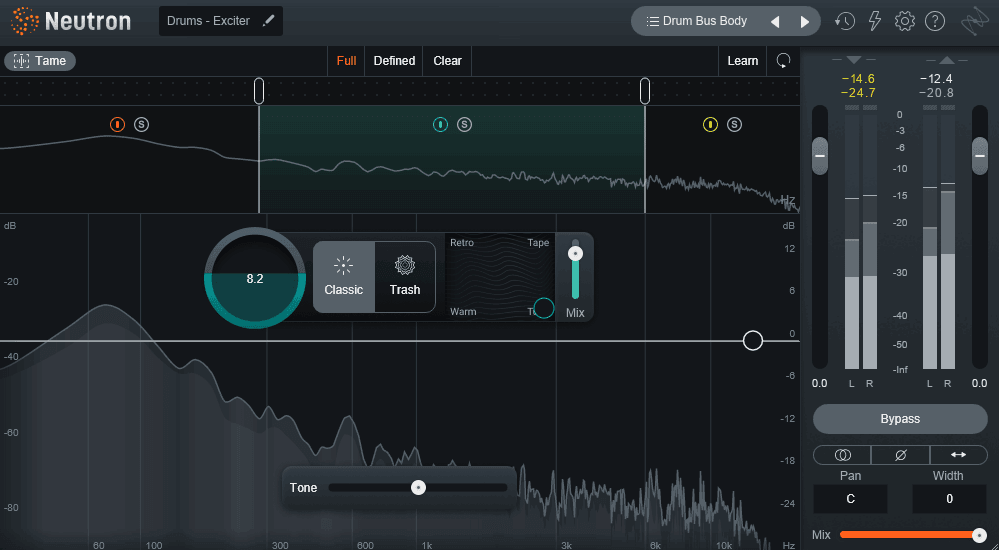Click the mid-high crossover handle
This screenshot has height=550, width=999.
[645, 90]
